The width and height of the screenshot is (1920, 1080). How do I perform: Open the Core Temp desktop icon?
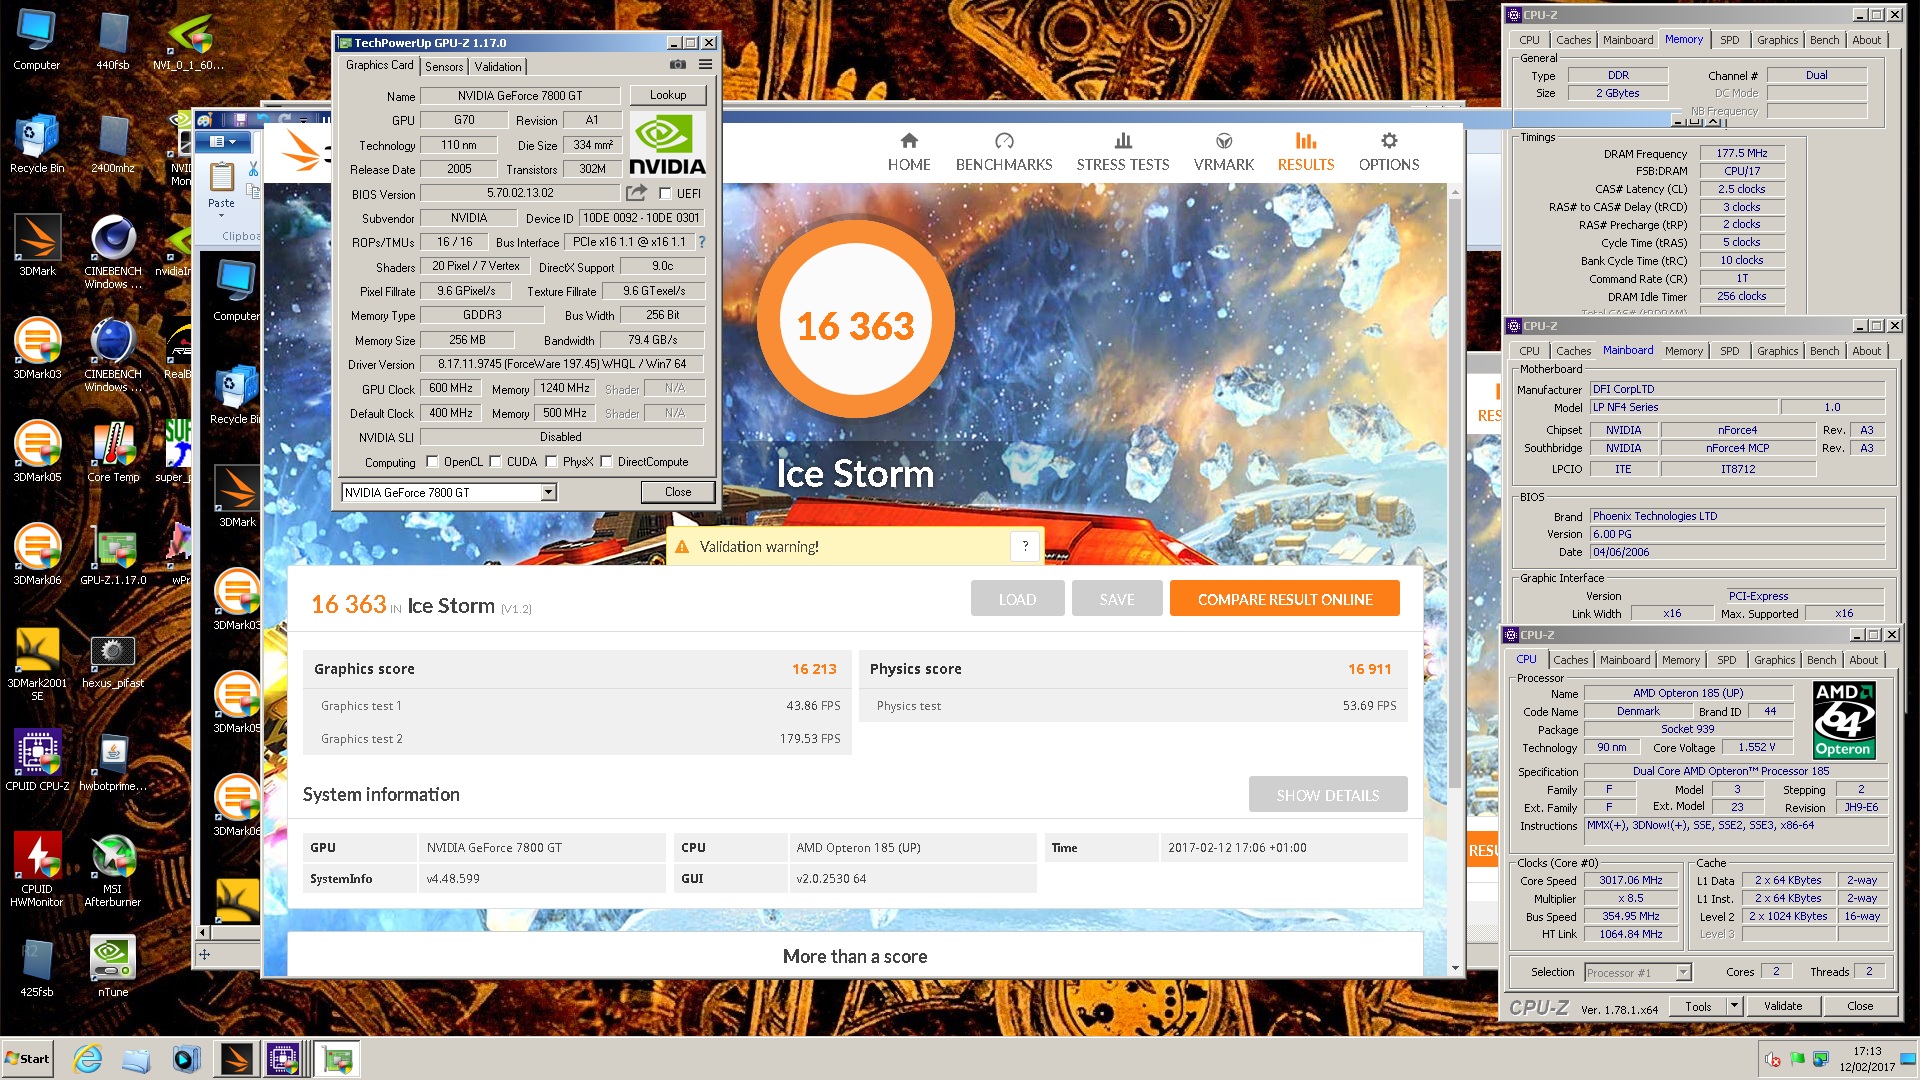pyautogui.click(x=113, y=451)
